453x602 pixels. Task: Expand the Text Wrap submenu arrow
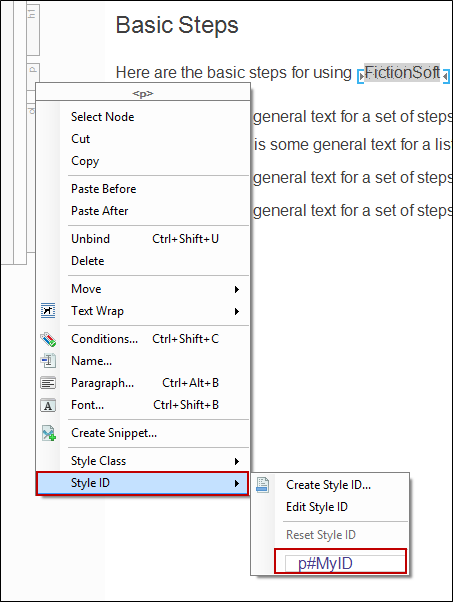(x=237, y=311)
